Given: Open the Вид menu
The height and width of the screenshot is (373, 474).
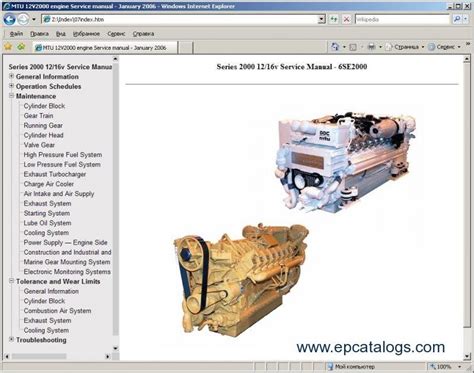Looking at the screenshot, I should [61, 34].
